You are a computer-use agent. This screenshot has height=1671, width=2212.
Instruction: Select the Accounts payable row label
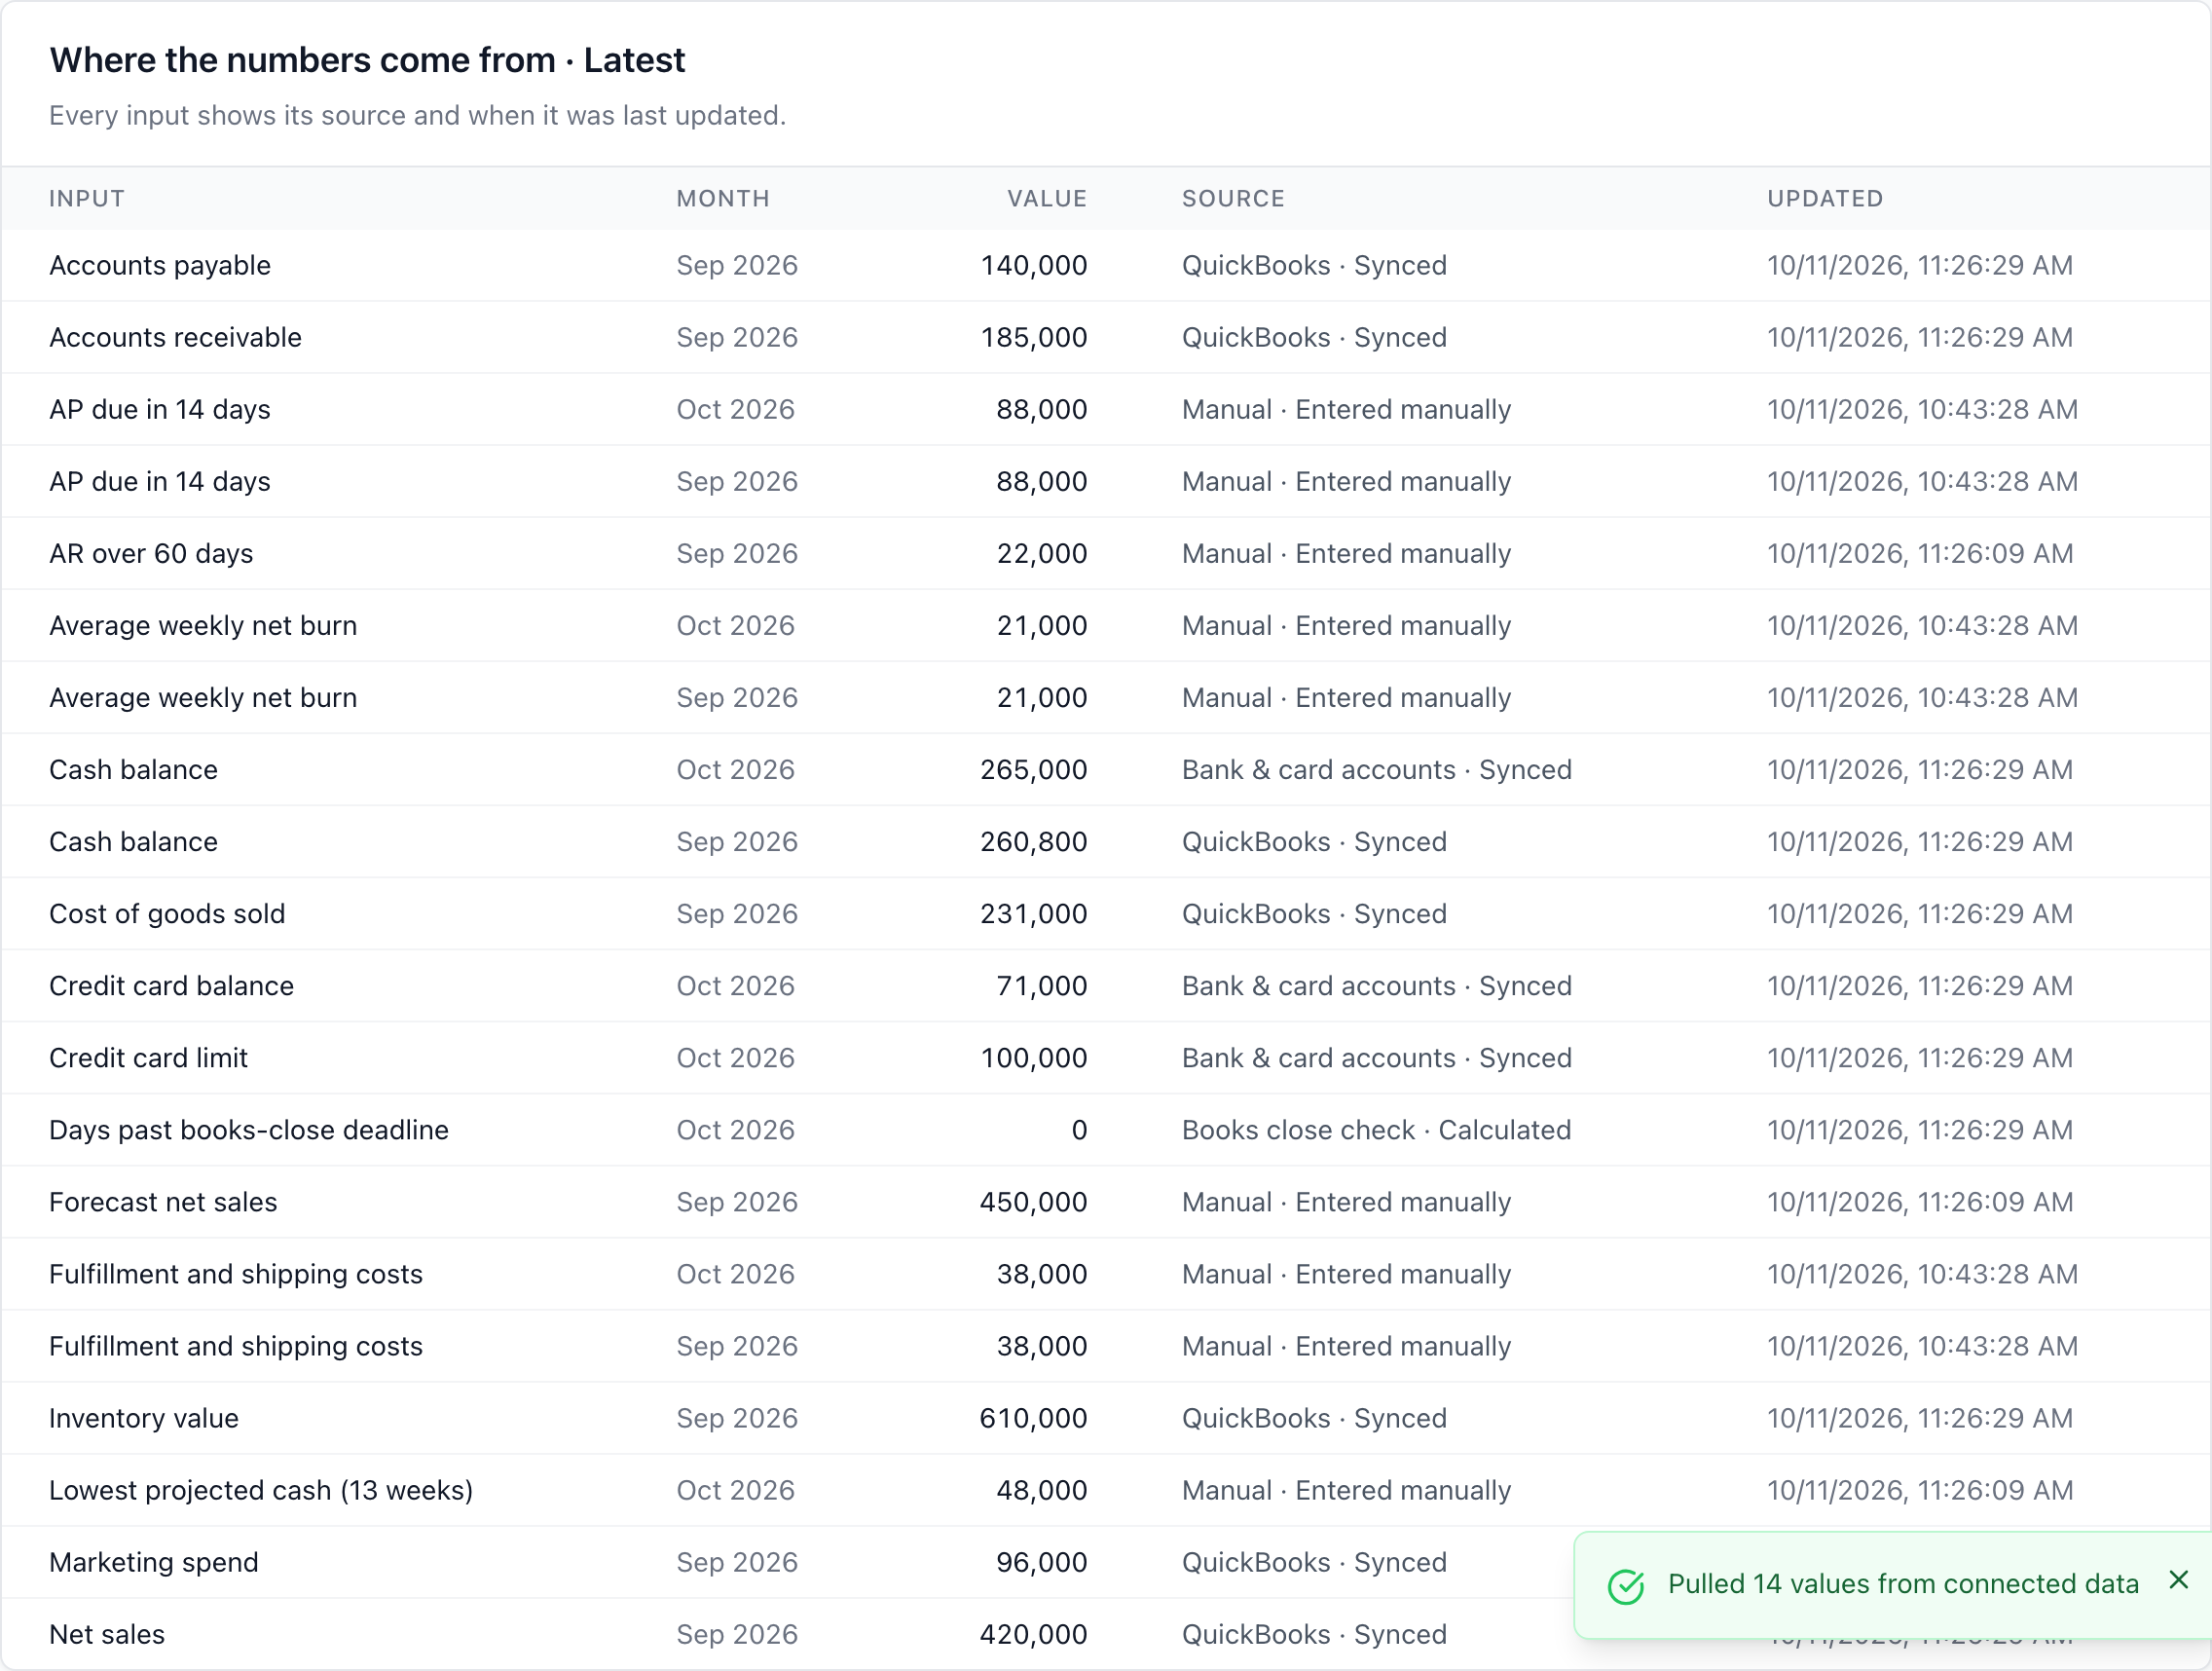(x=160, y=265)
